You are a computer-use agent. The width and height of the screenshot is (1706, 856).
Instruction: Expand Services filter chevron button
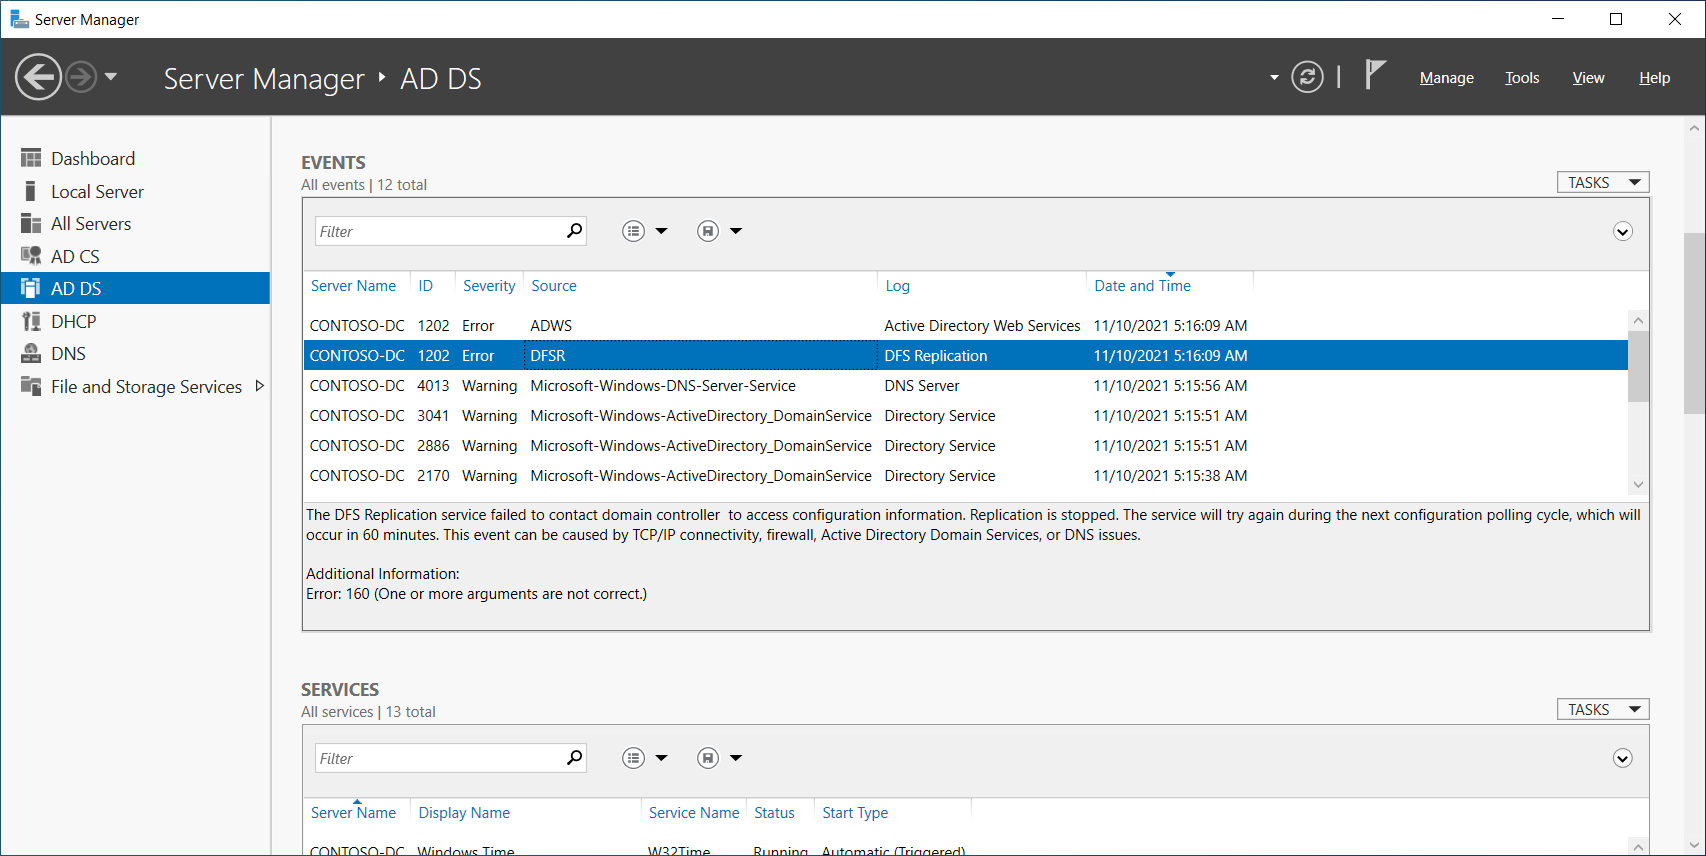(x=1622, y=759)
